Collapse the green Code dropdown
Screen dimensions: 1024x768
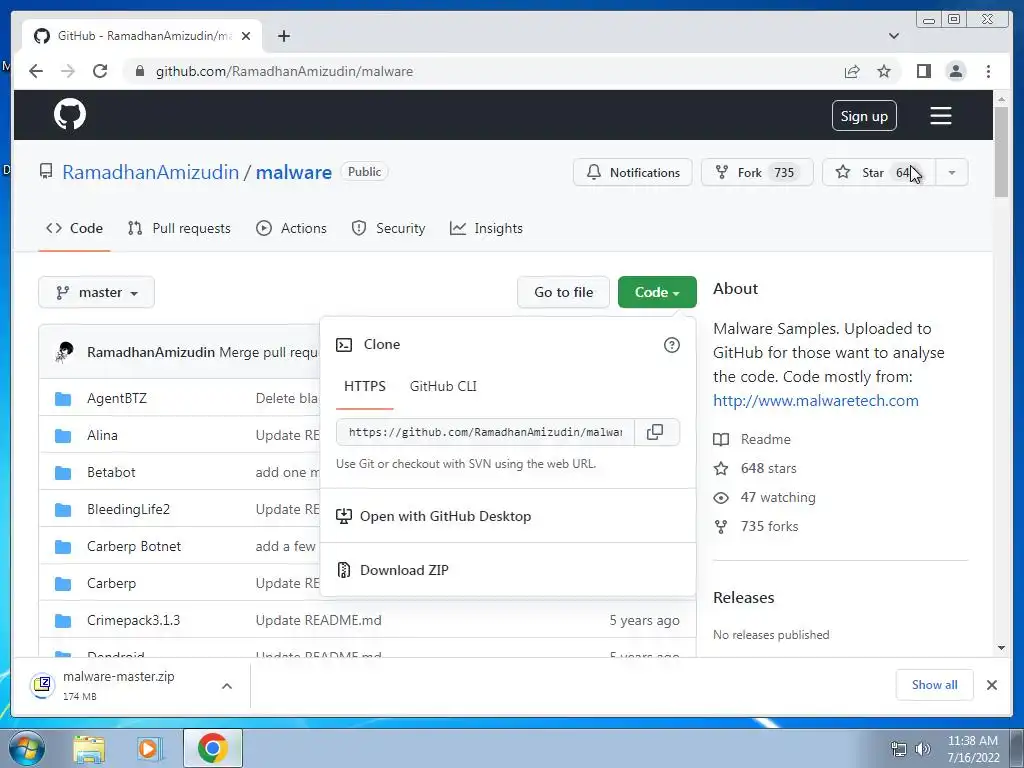point(657,293)
